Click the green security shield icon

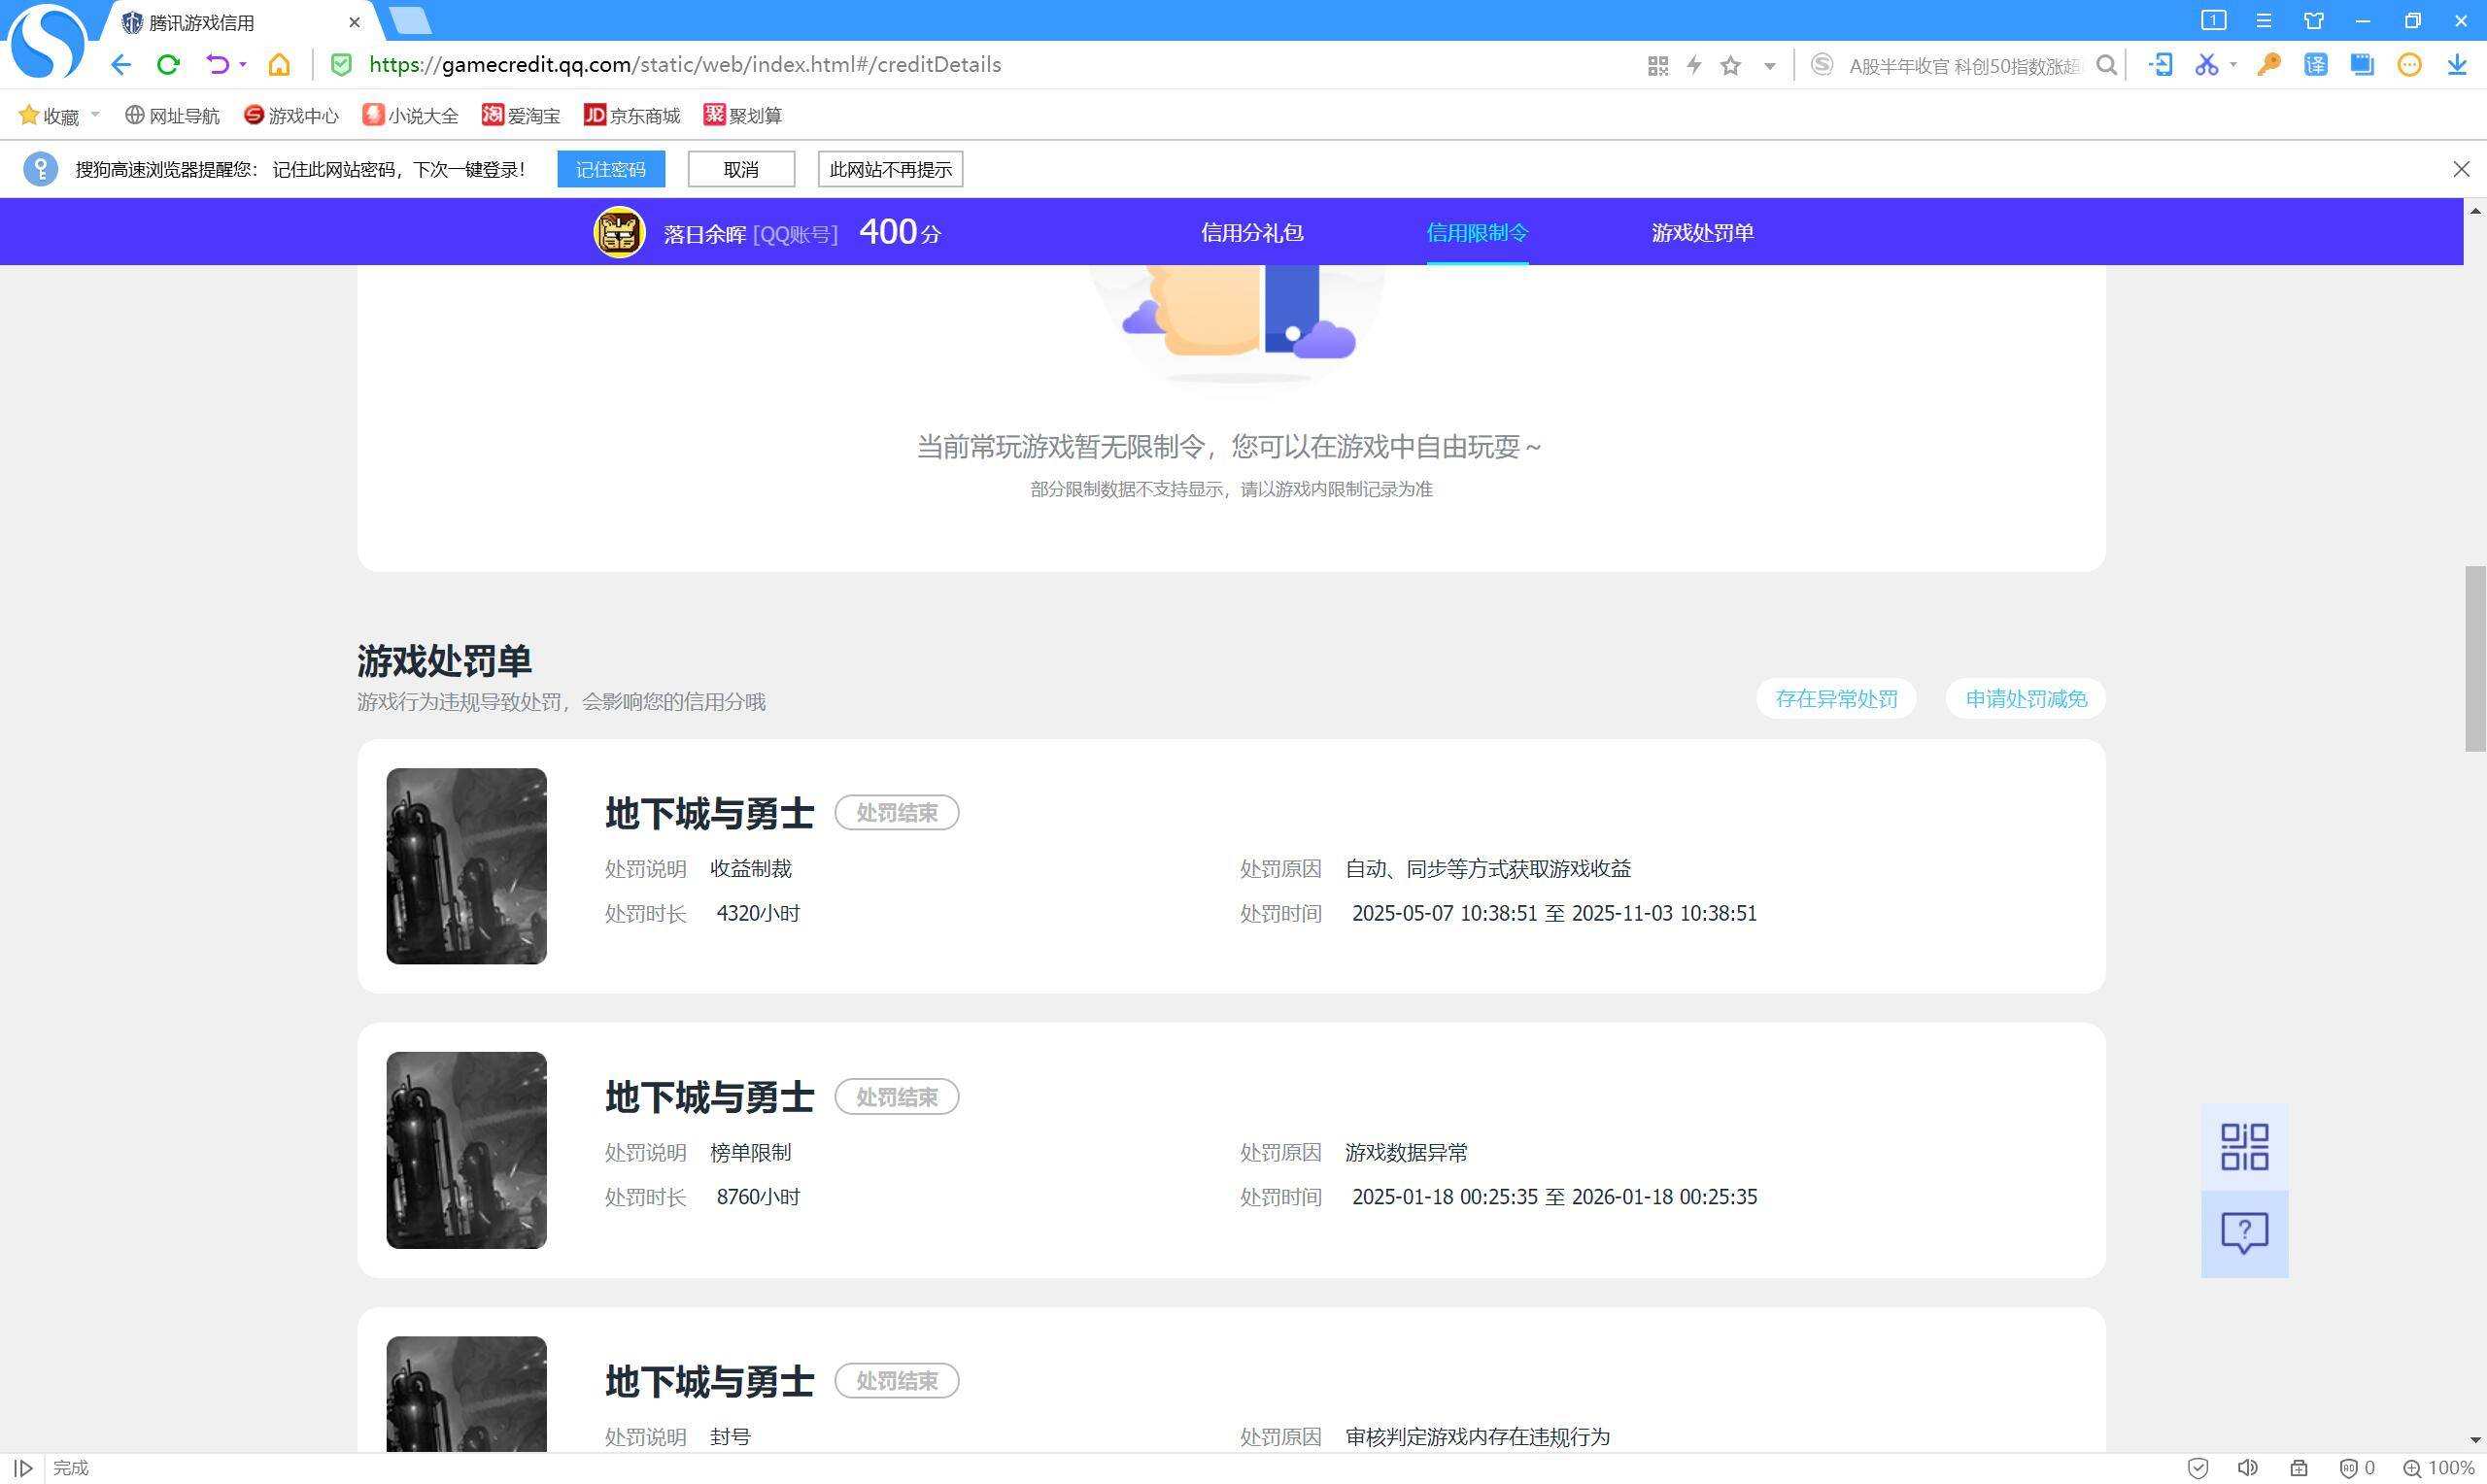(x=341, y=65)
